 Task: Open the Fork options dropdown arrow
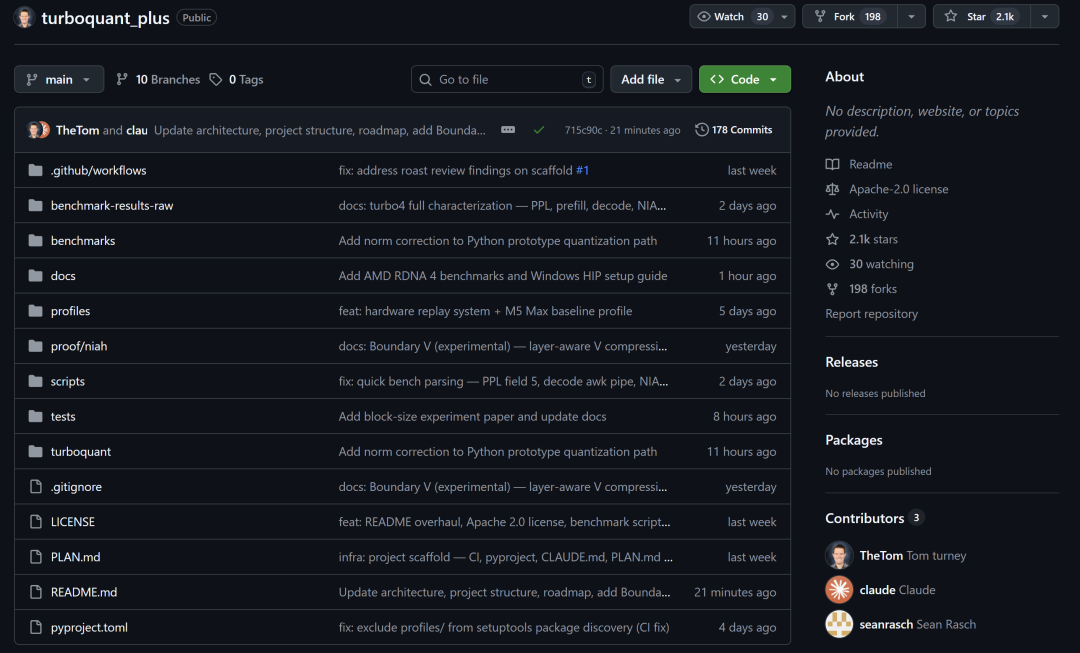click(x=910, y=17)
